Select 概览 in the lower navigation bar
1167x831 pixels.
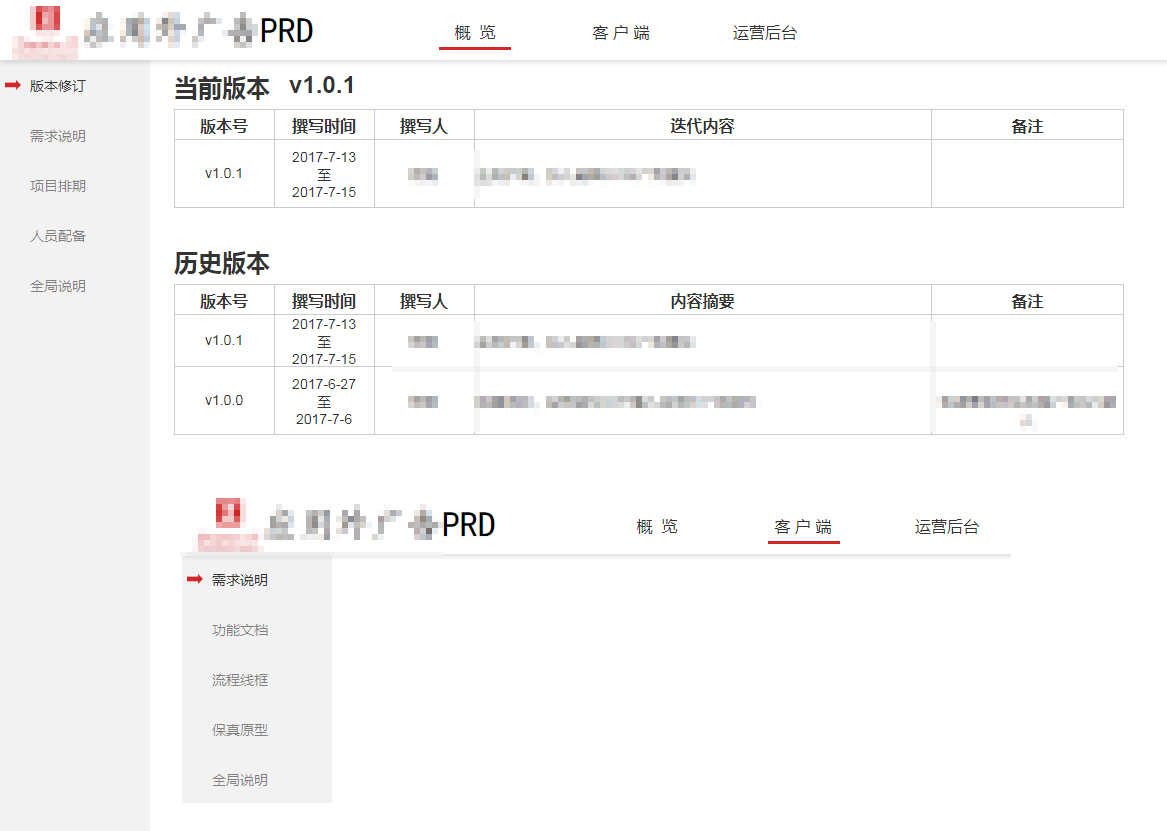(657, 524)
